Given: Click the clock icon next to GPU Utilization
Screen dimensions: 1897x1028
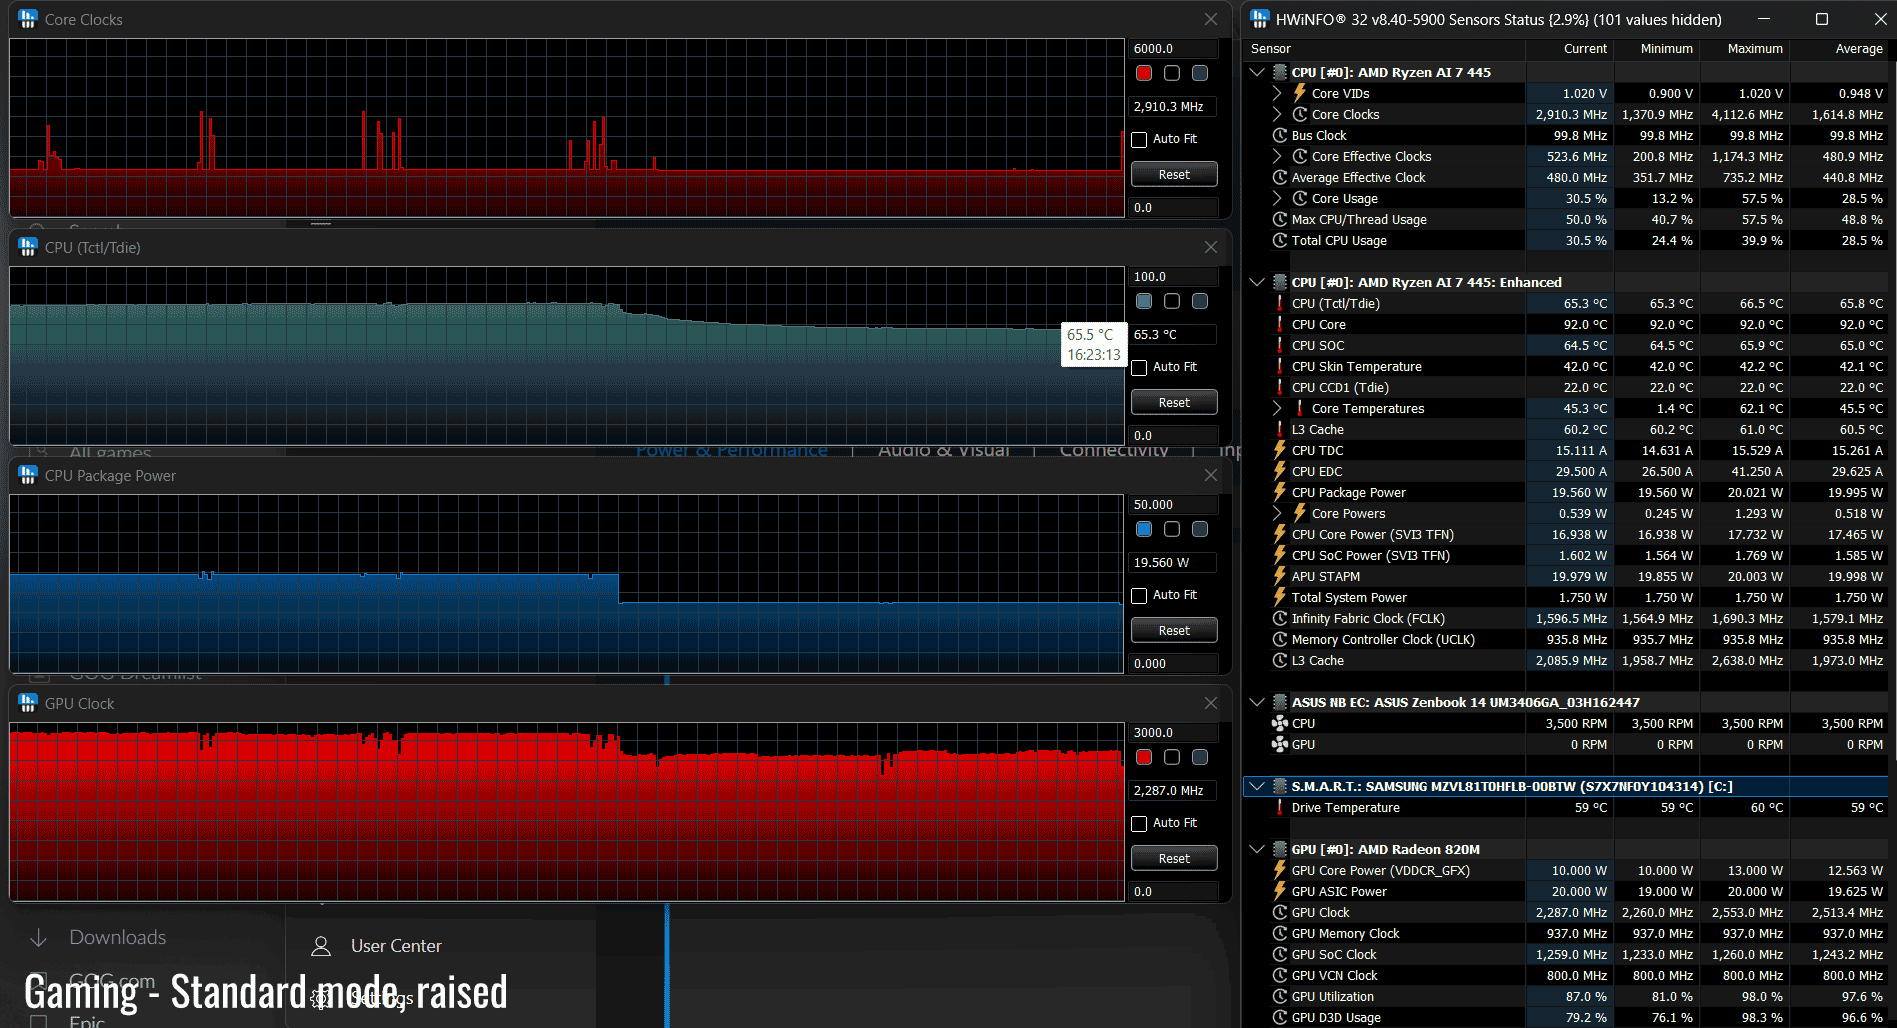Looking at the screenshot, I should 1279,996.
